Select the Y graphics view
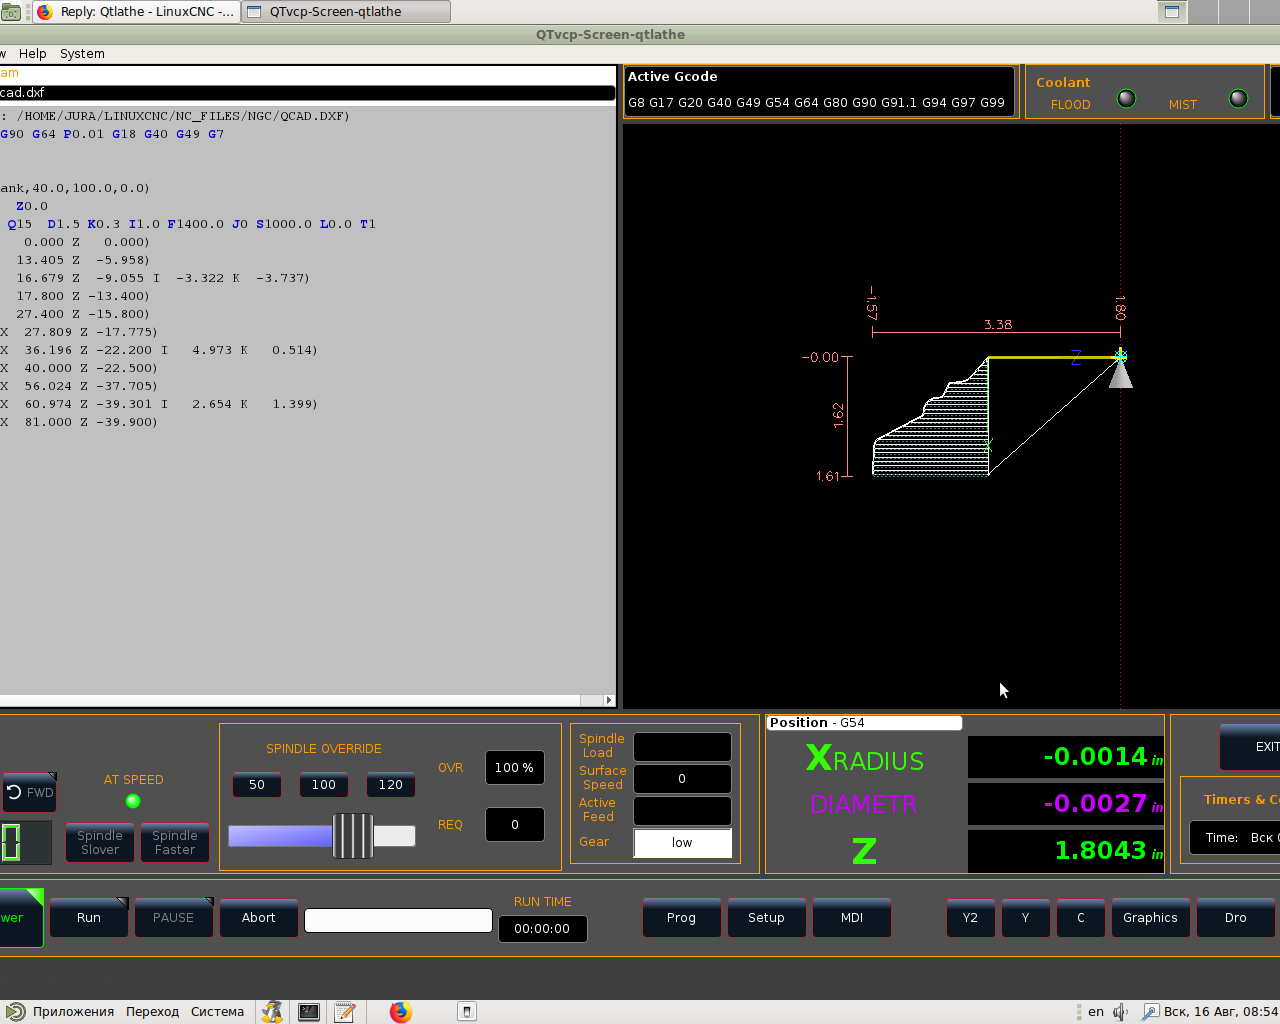 (1025, 917)
